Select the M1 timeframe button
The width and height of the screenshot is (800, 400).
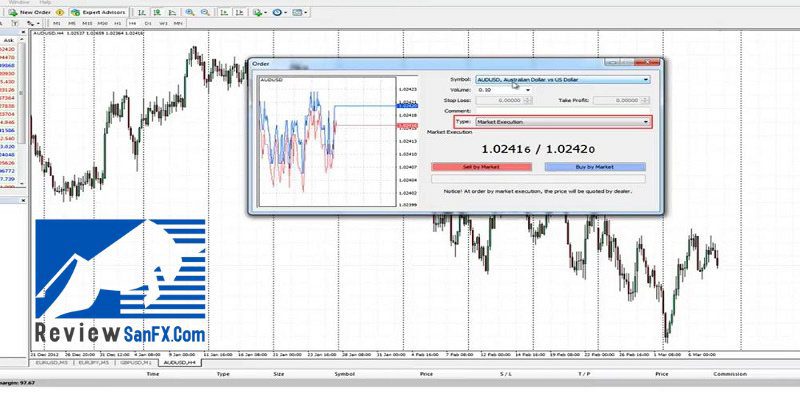tap(56, 21)
